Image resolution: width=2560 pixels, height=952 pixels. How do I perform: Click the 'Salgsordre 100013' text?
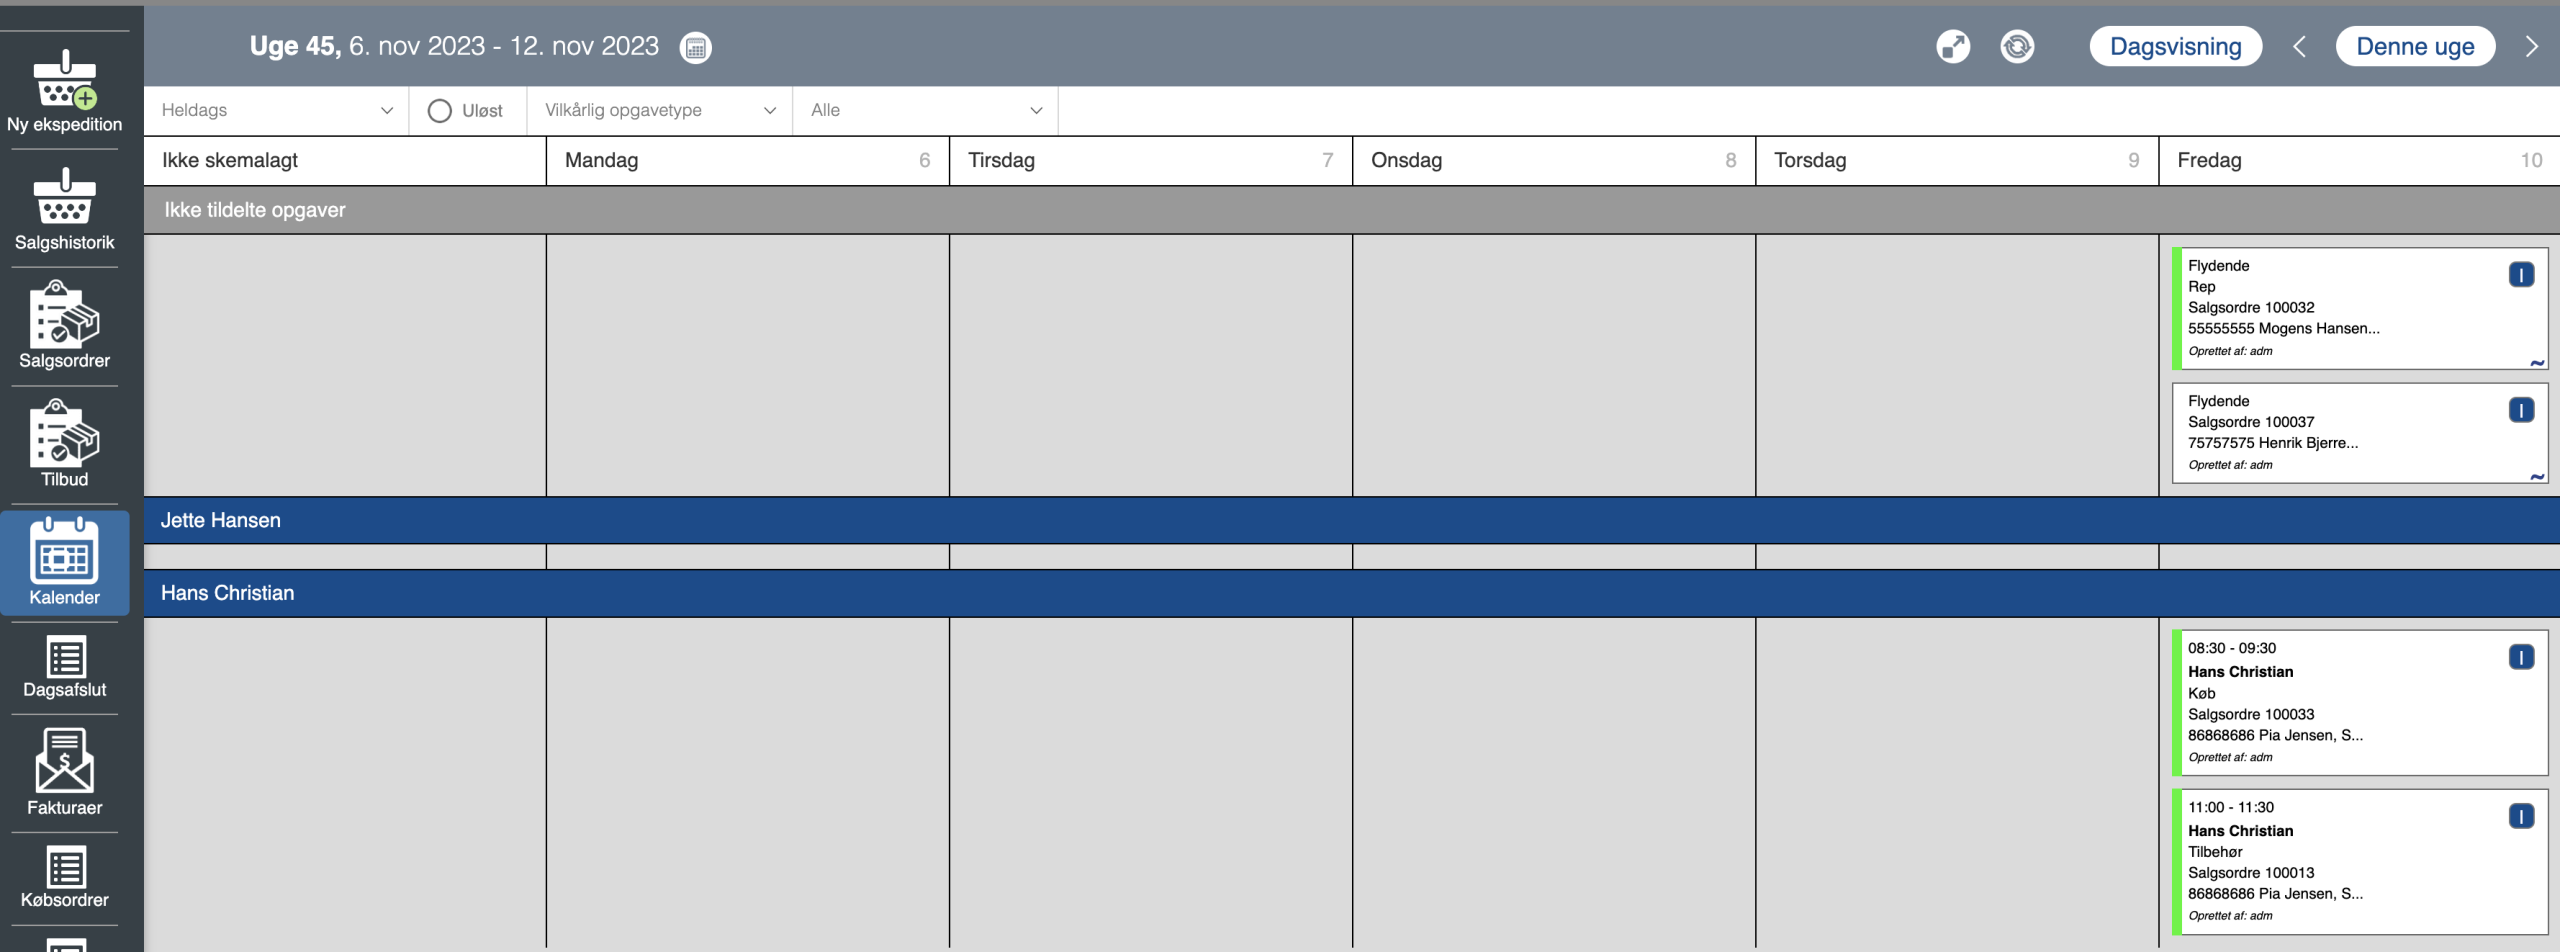click(2251, 873)
